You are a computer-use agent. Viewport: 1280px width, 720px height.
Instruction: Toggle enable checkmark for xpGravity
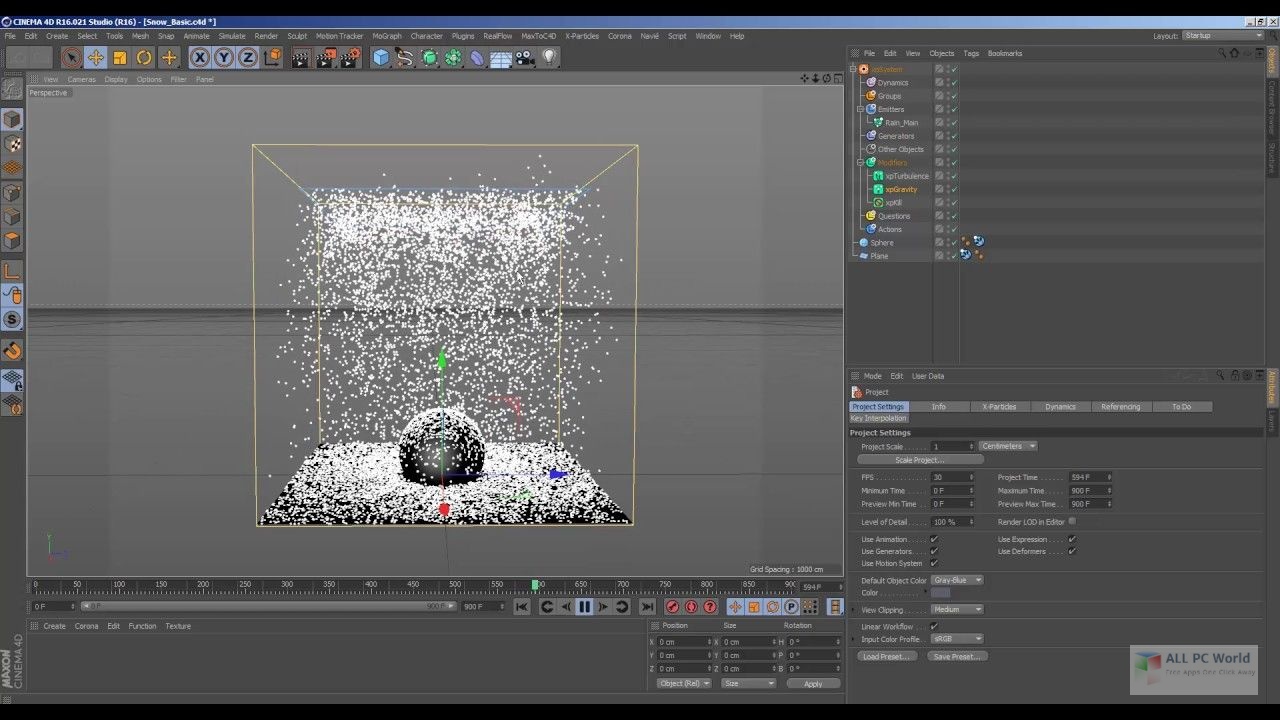(x=954, y=189)
